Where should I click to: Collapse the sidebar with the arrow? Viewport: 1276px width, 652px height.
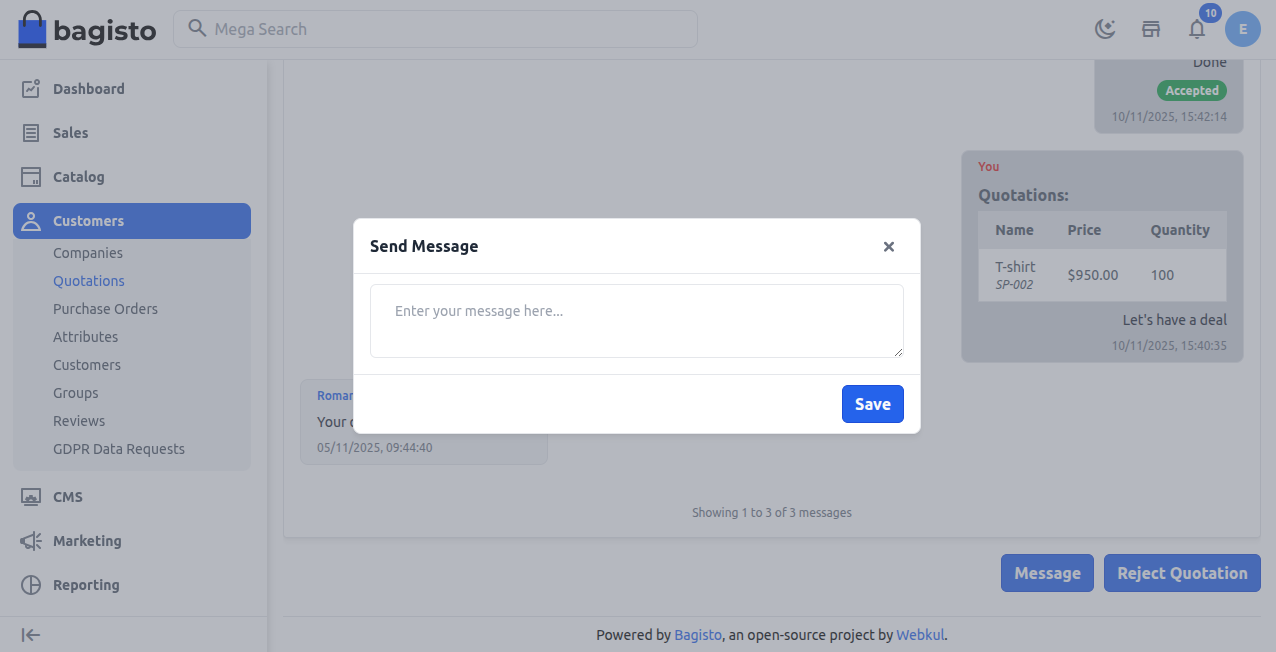click(30, 634)
